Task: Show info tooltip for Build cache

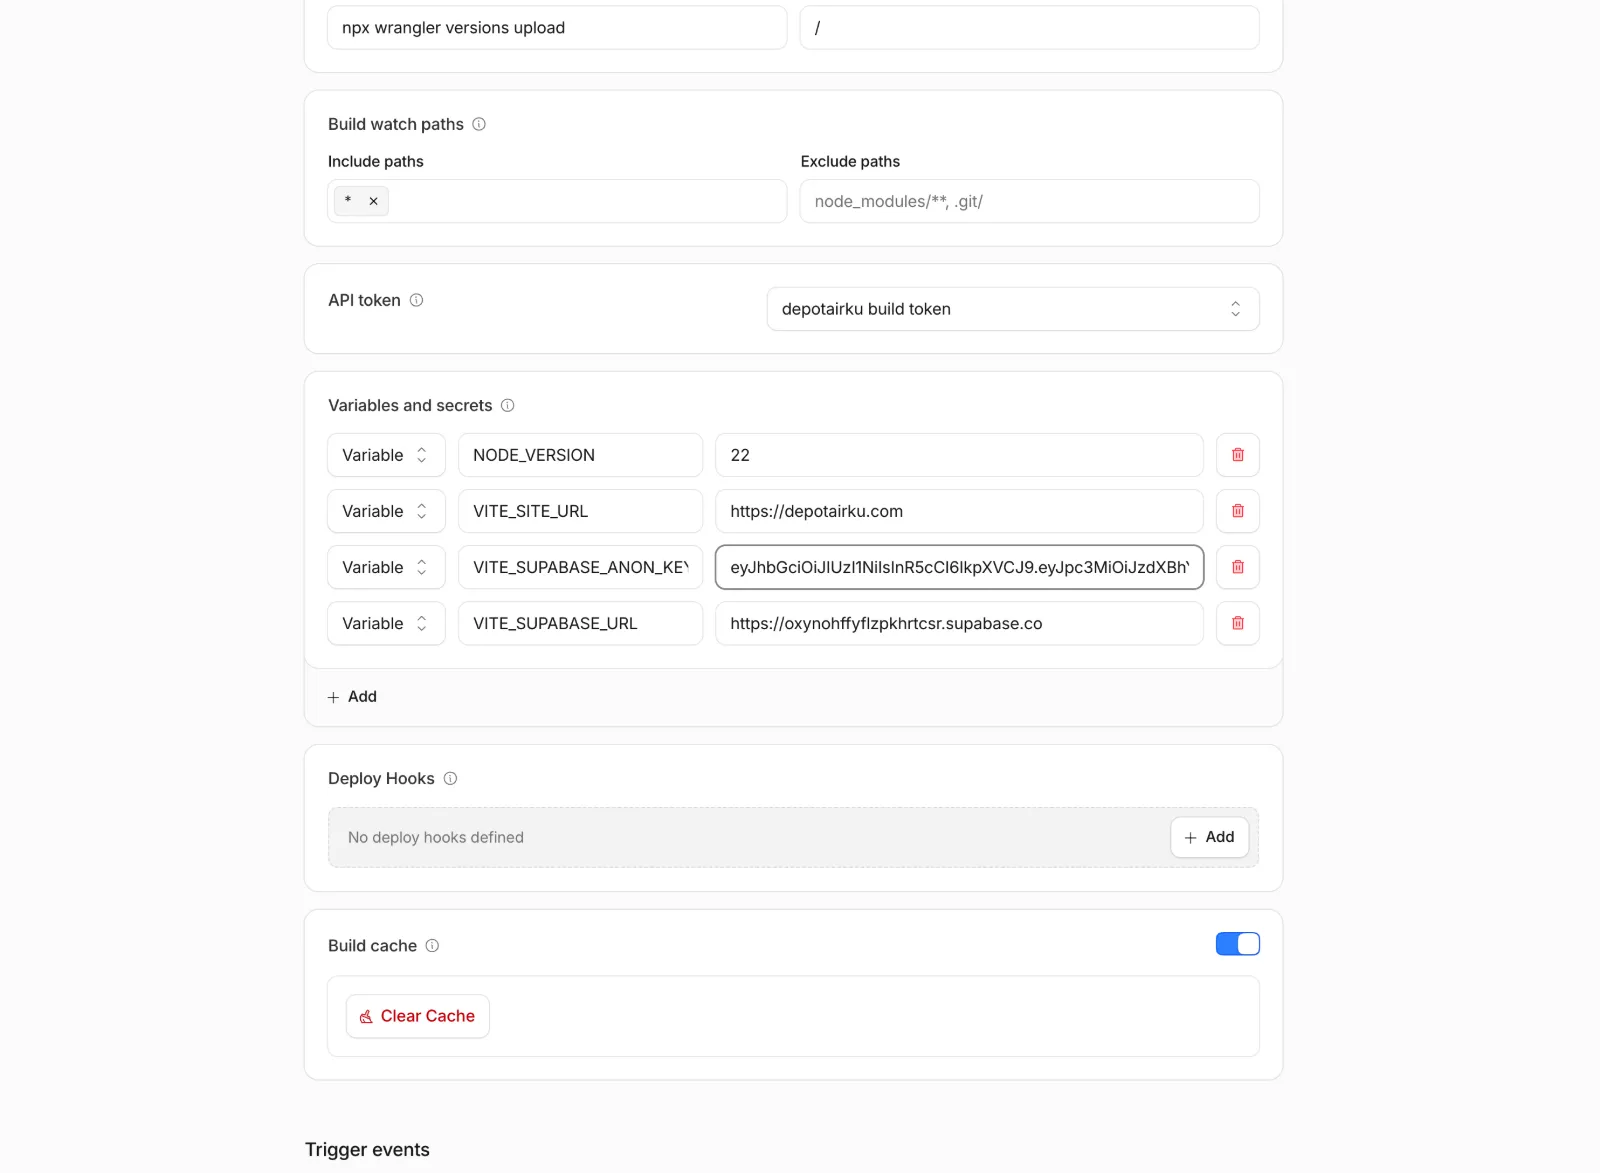Action: [432, 945]
